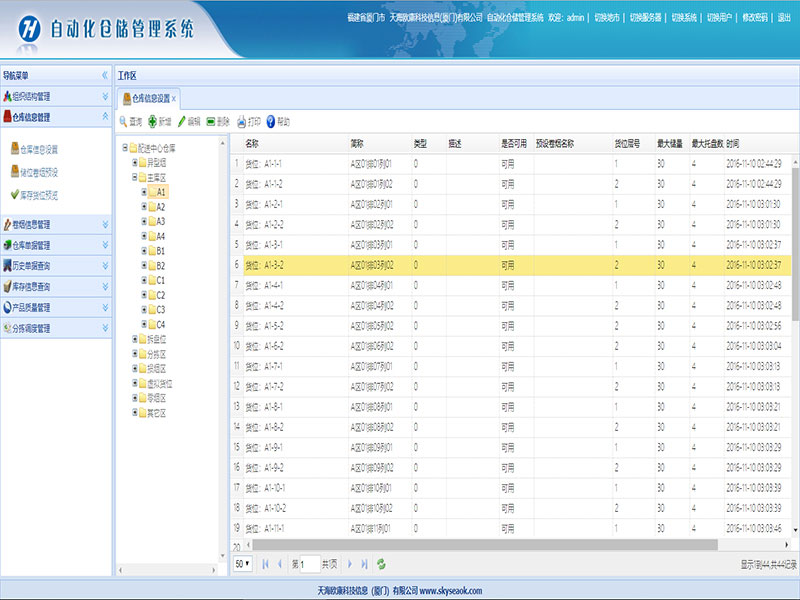Select the B1 folder in tree
This screenshot has width=800, height=600.
[160, 251]
